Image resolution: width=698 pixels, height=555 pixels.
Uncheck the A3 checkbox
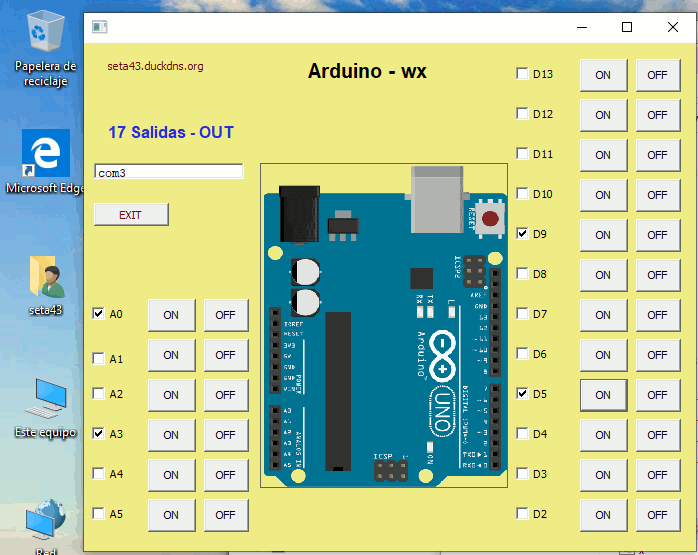(98, 434)
